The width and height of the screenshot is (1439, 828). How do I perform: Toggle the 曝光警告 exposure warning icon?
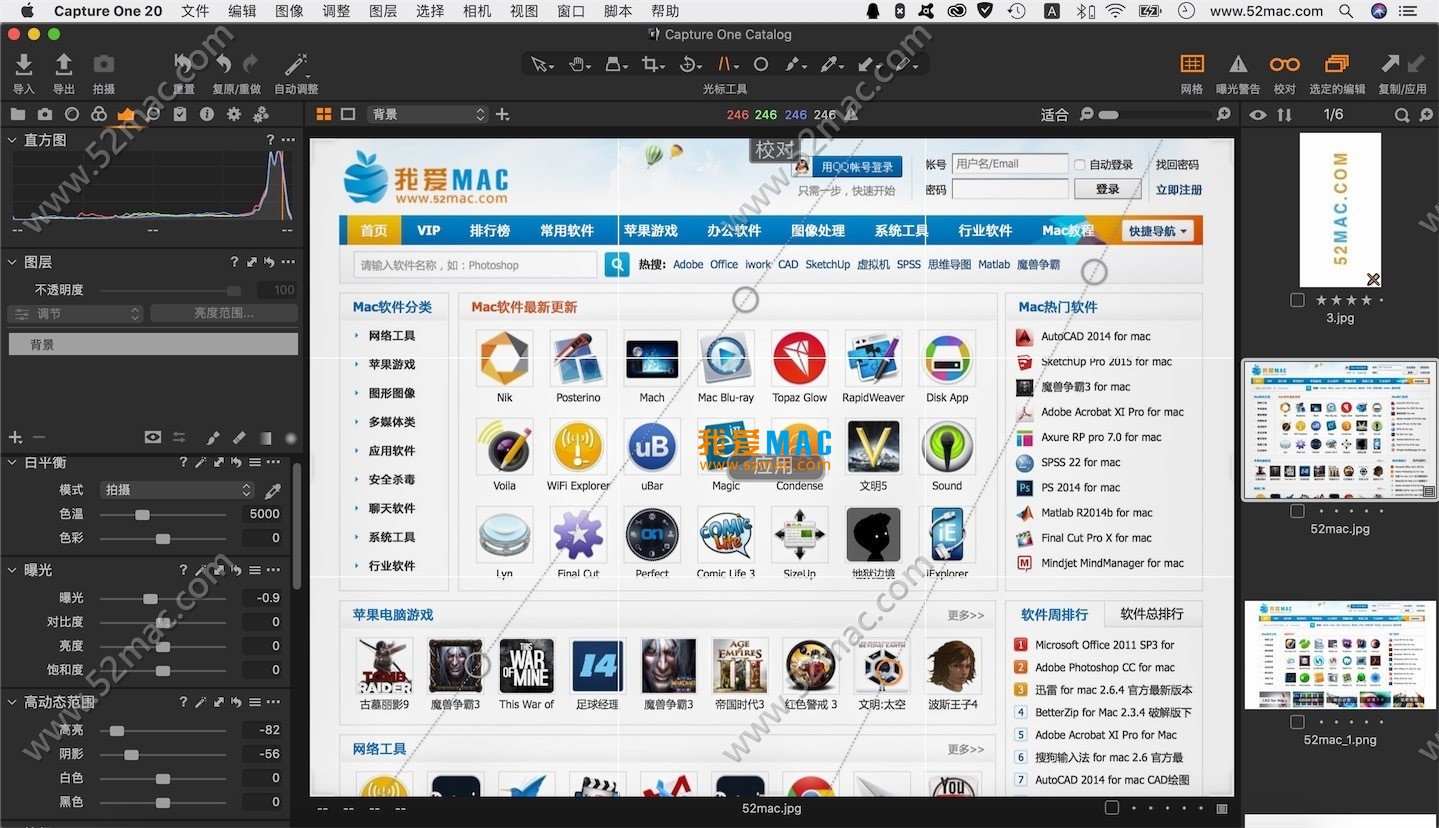[x=1238, y=64]
